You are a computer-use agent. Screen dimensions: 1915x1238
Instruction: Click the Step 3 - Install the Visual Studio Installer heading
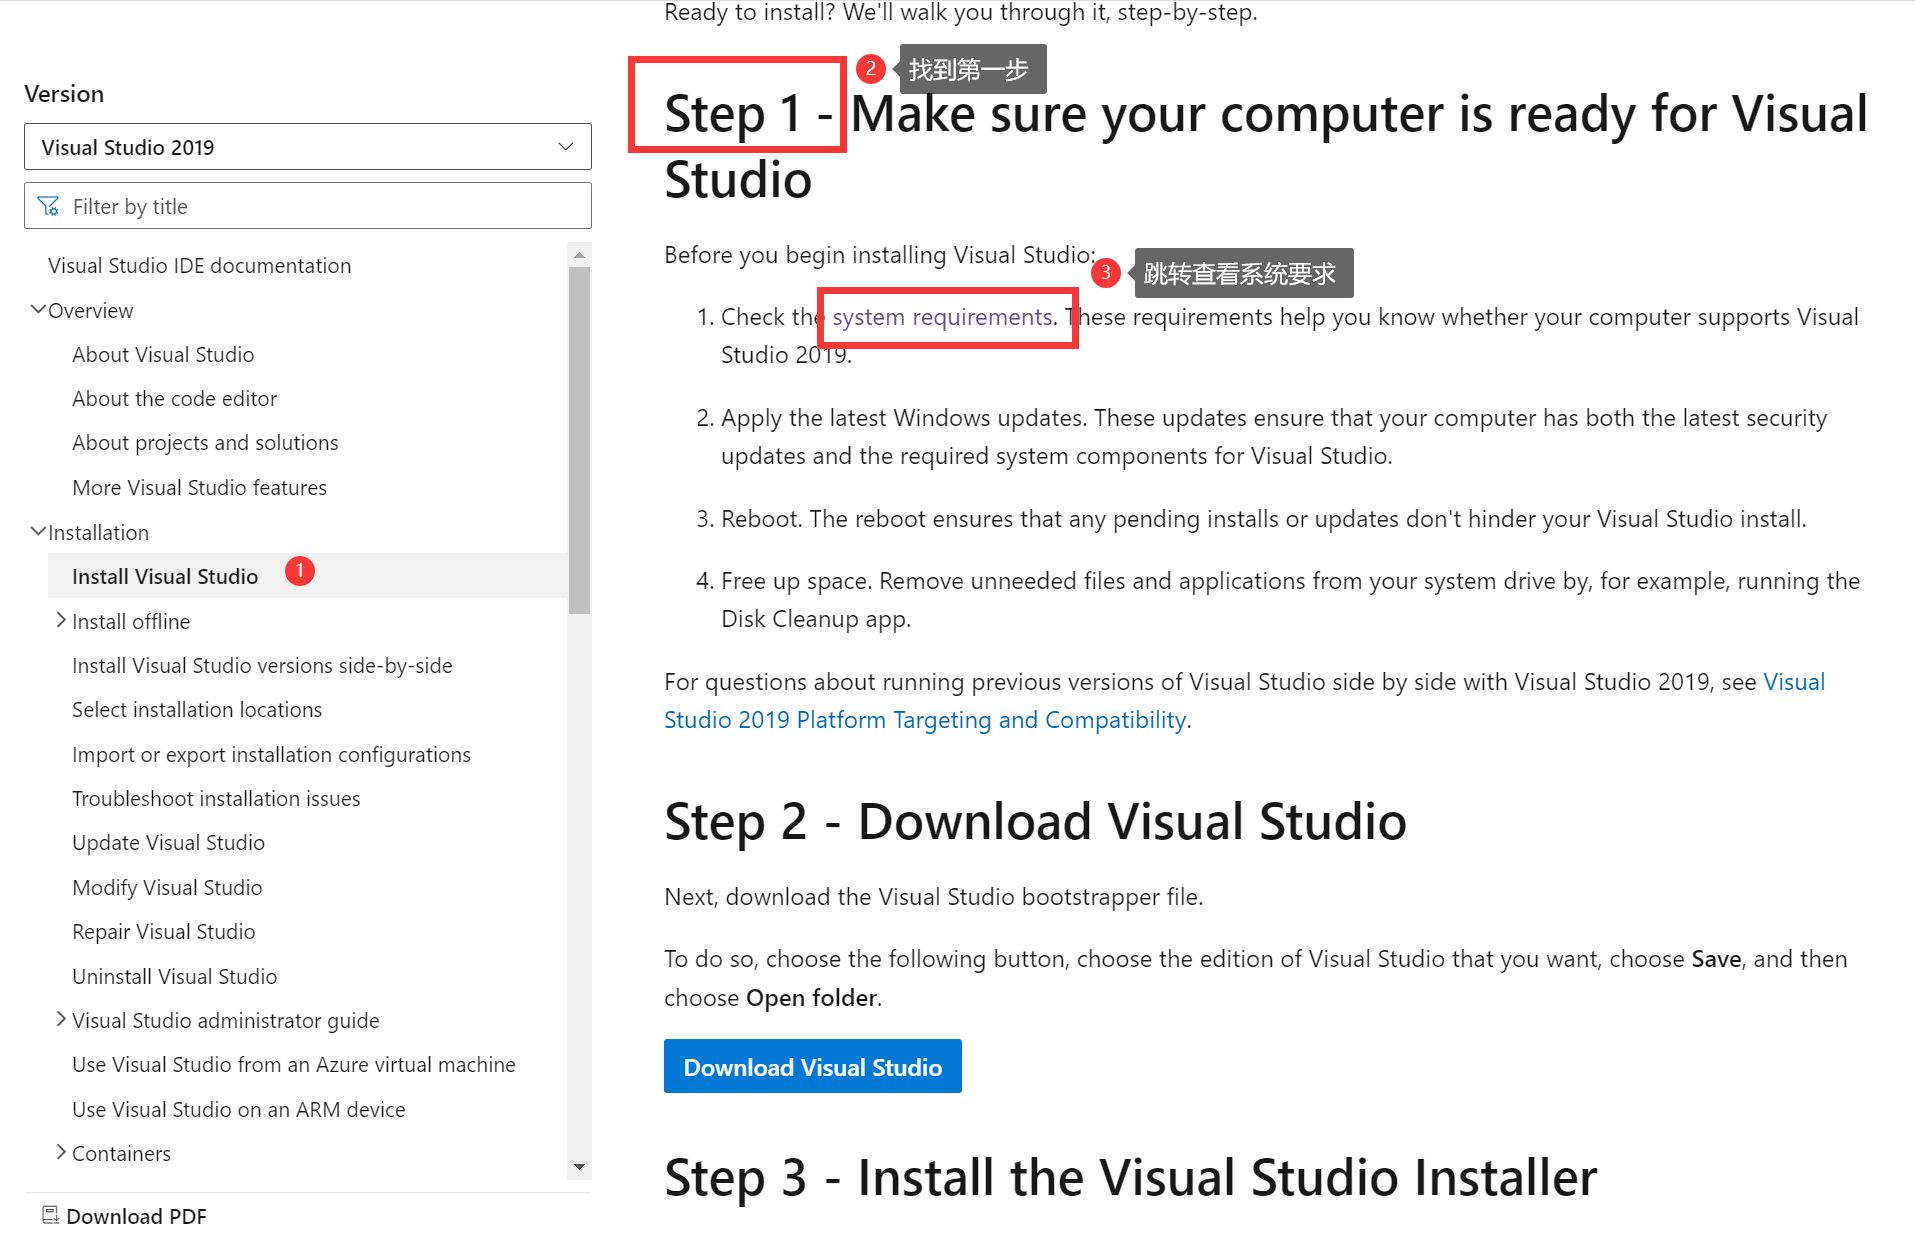tap(1130, 1177)
